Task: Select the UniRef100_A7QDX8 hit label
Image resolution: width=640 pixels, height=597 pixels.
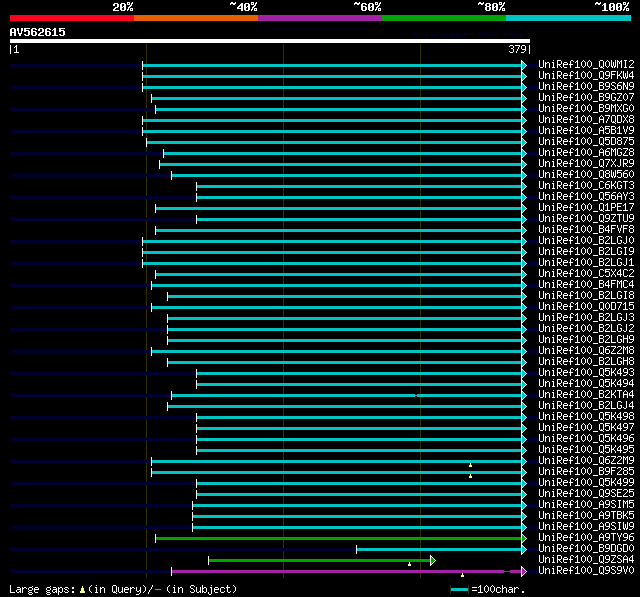Action: (x=586, y=120)
